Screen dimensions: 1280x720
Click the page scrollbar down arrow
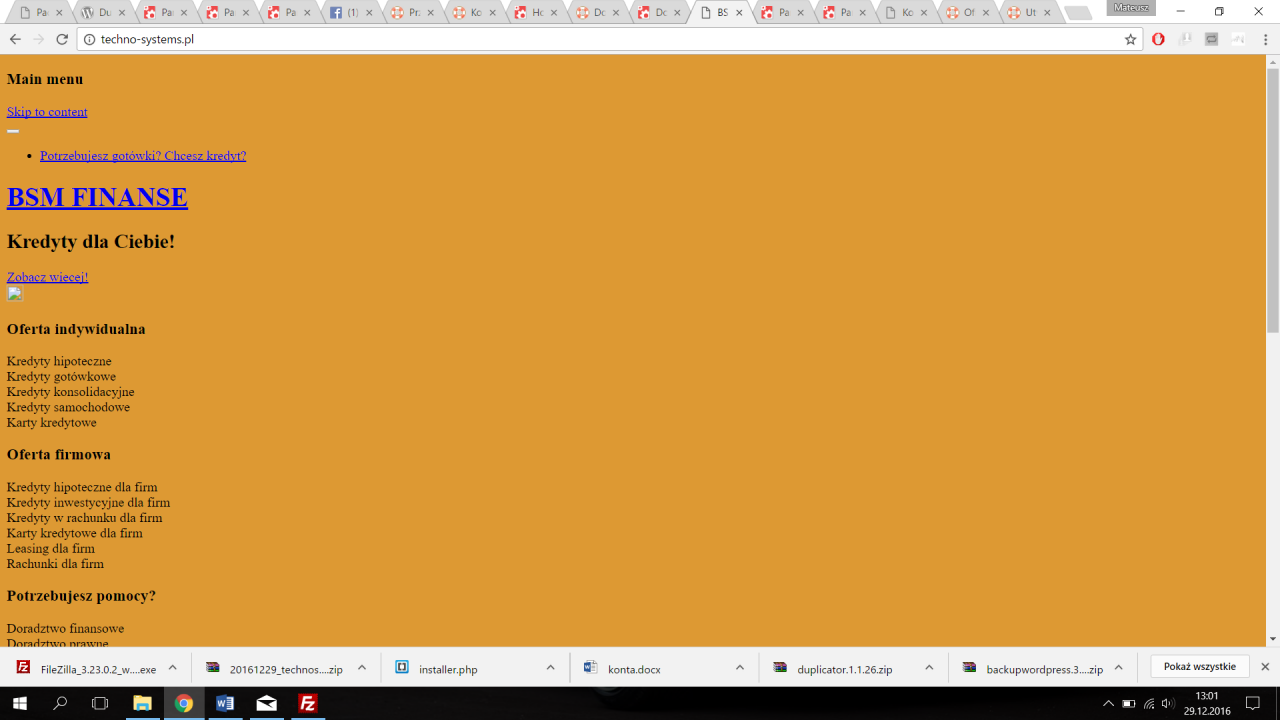(1273, 639)
